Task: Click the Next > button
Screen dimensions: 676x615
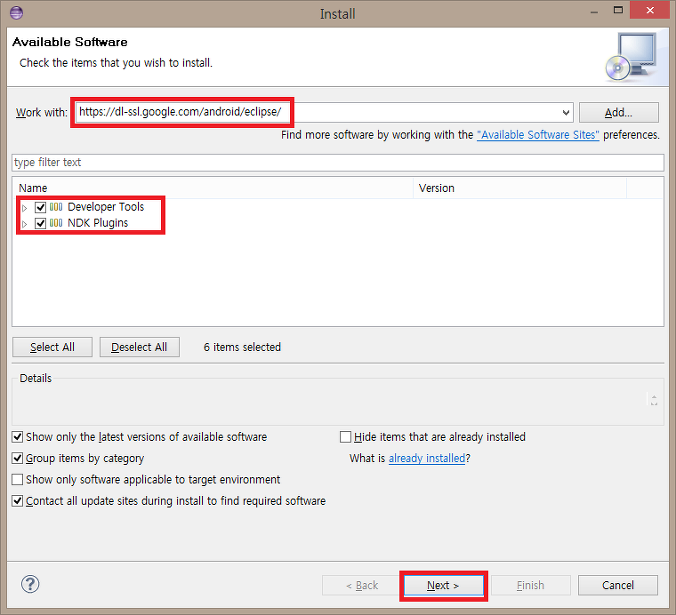Action: (x=443, y=585)
